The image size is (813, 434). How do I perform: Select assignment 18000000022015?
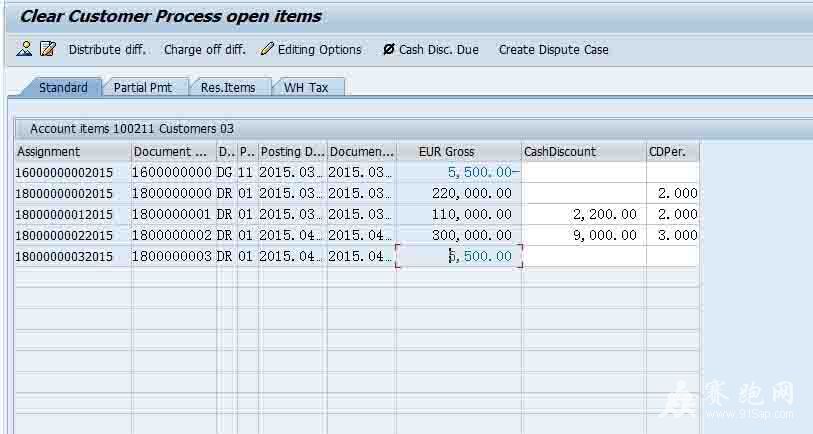(x=64, y=235)
